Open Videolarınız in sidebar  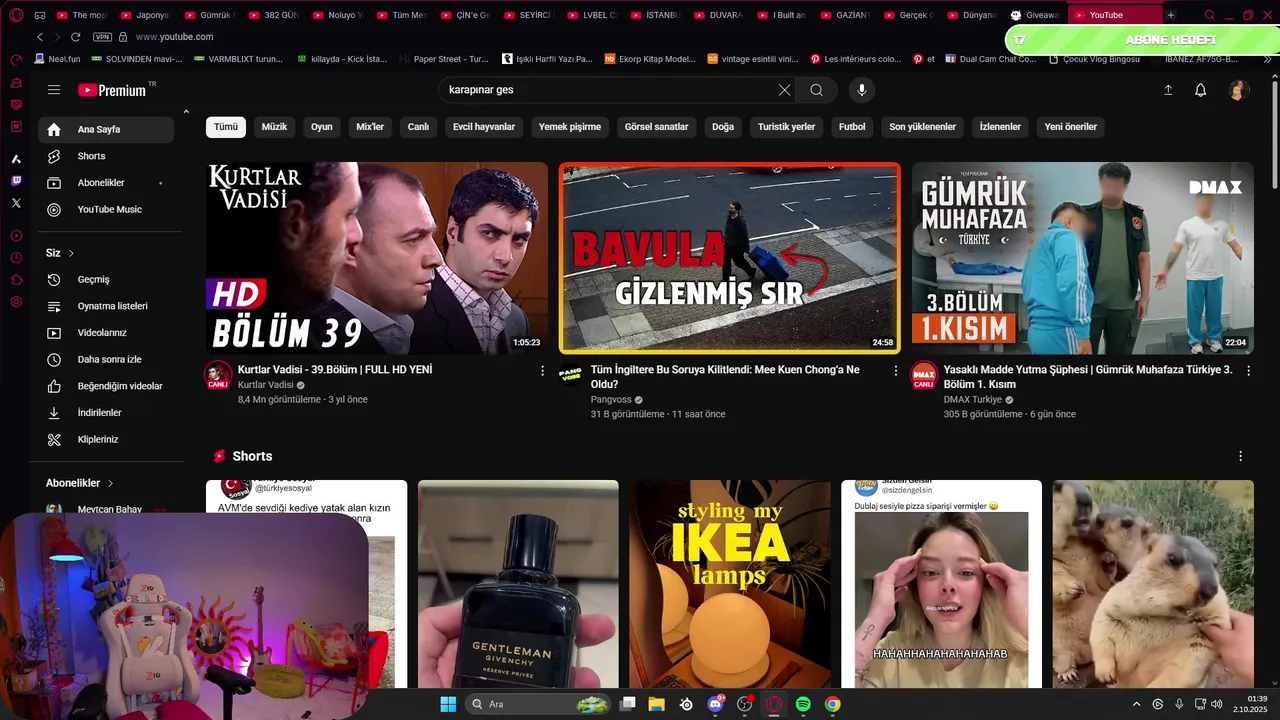[106, 333]
